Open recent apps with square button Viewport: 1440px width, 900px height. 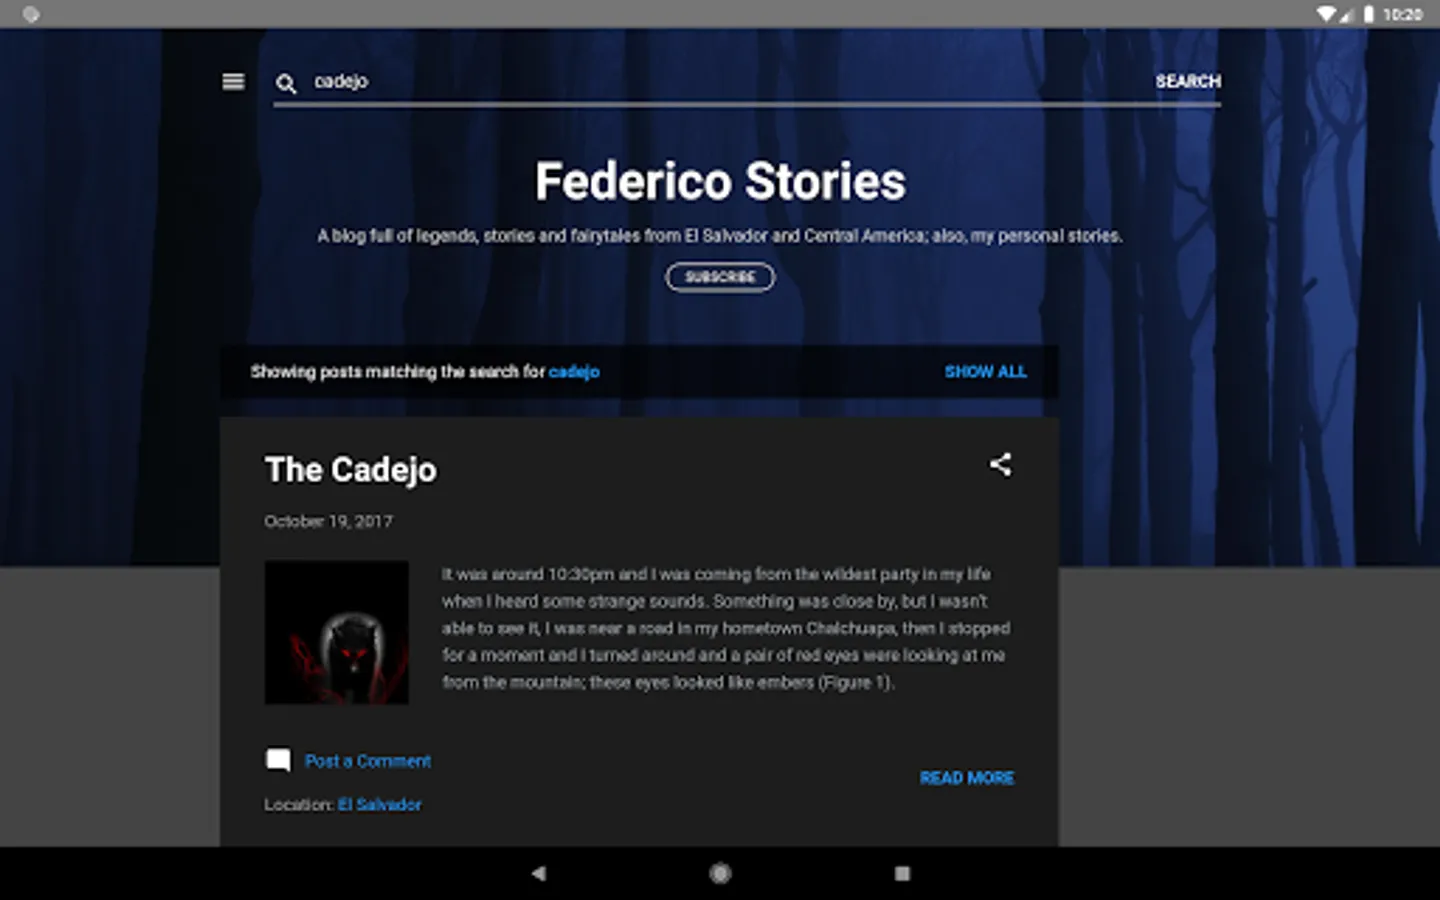tap(902, 873)
